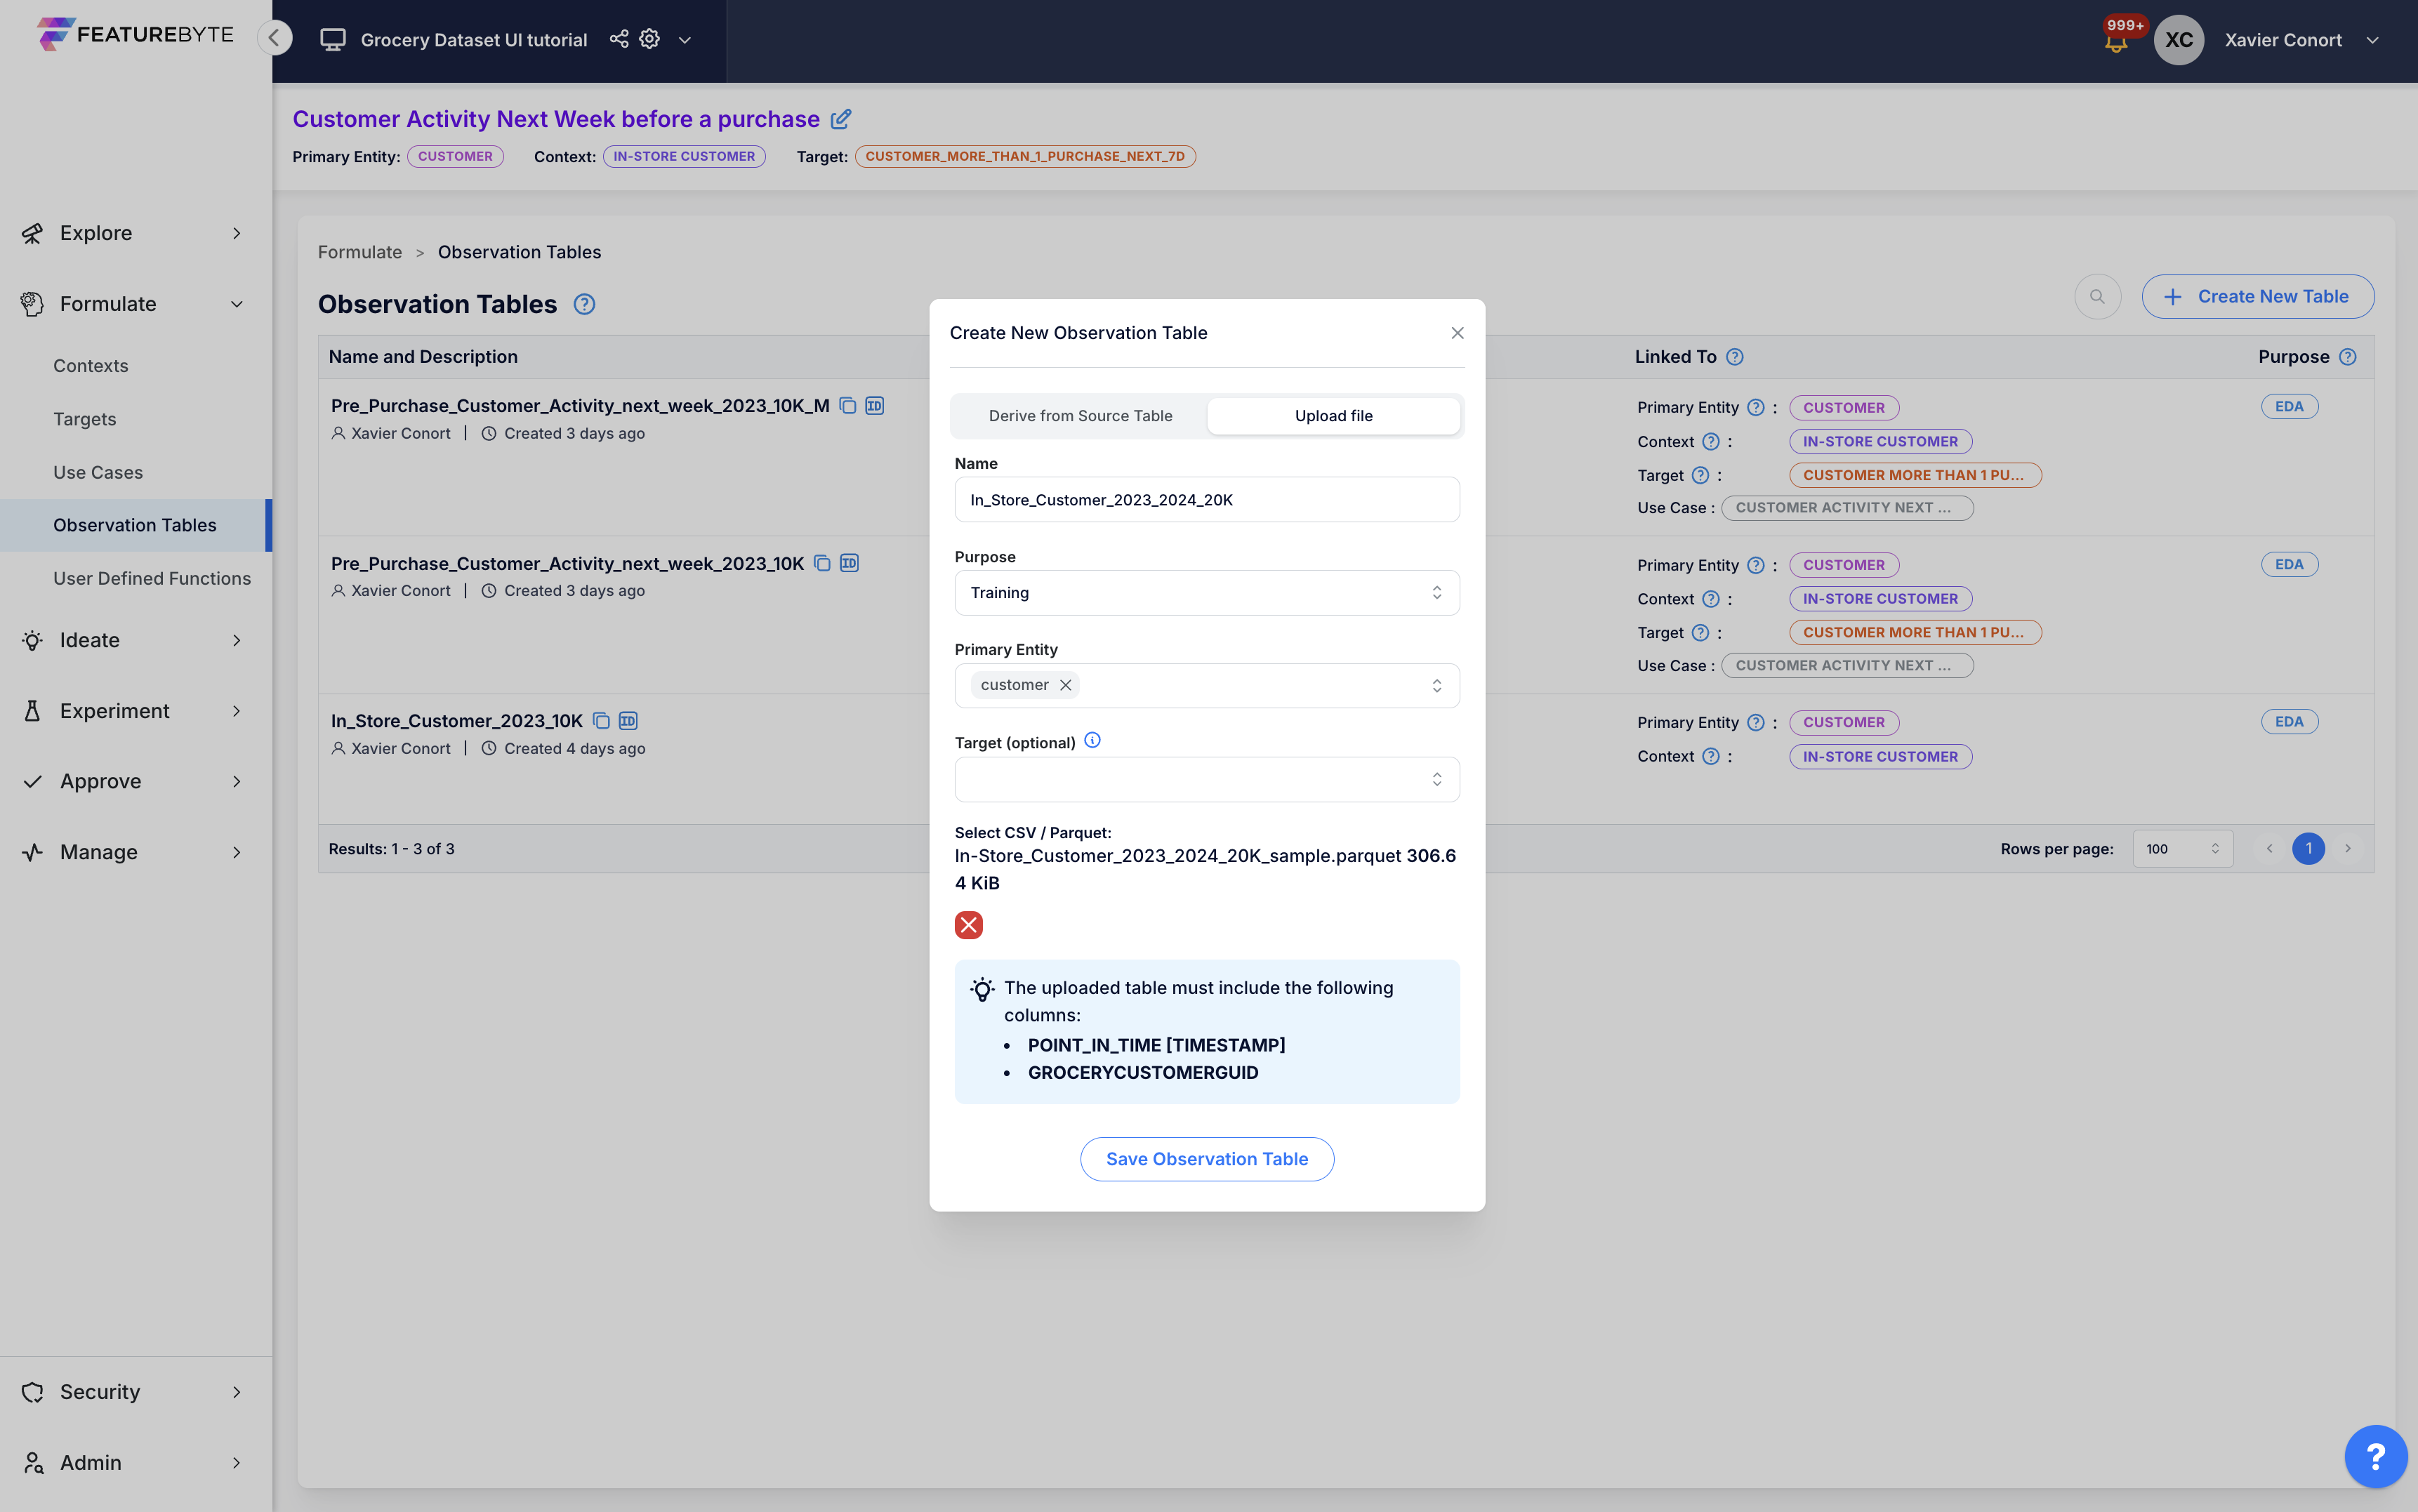Open Targets in the sidebar
The image size is (2418, 1512).
coord(85,419)
